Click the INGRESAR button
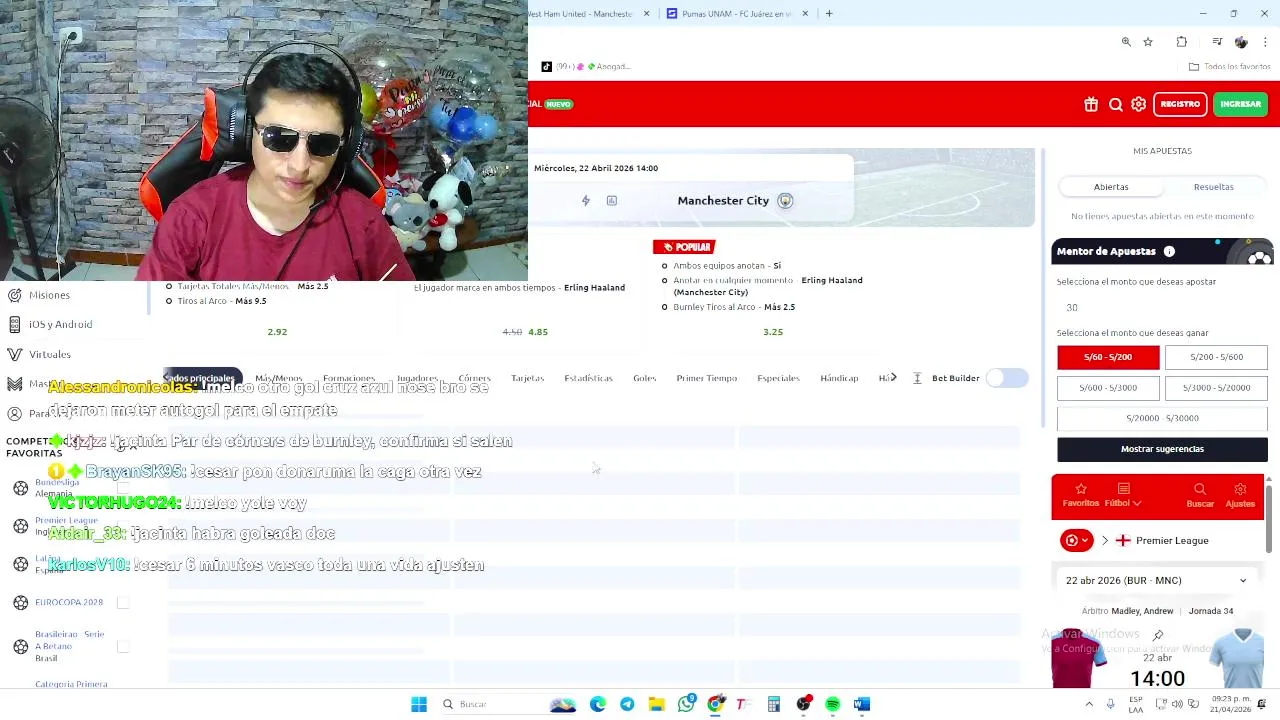Viewport: 1280px width, 720px height. [1241, 104]
